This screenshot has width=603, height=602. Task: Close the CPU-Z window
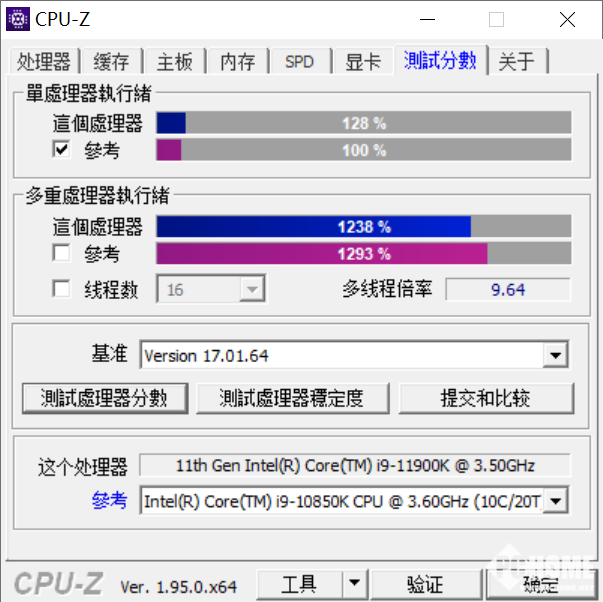567,19
